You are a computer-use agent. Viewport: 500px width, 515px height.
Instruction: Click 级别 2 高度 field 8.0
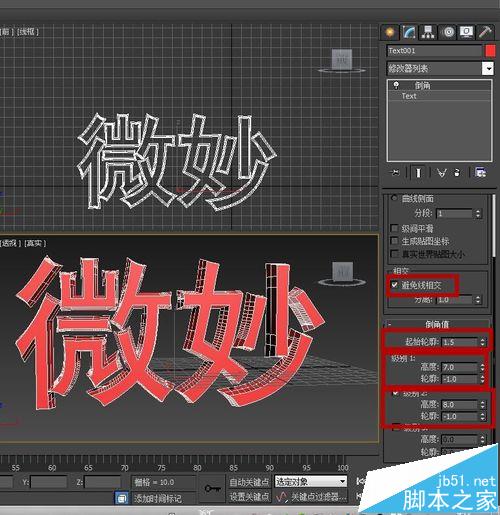pos(460,404)
